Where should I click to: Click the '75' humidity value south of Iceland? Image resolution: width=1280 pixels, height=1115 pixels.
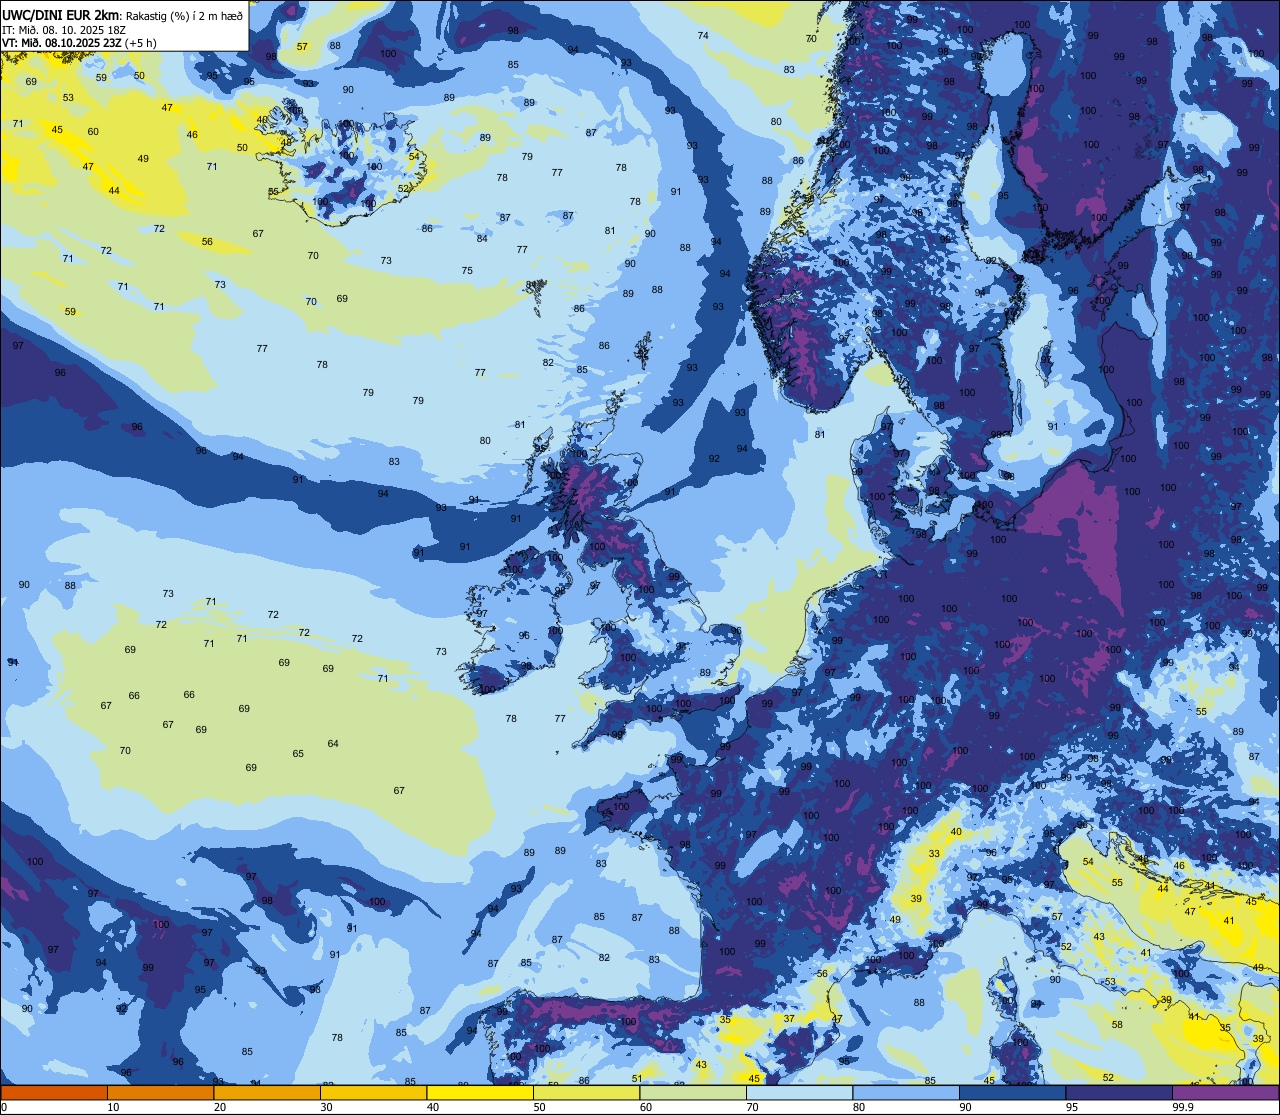[x=467, y=271]
